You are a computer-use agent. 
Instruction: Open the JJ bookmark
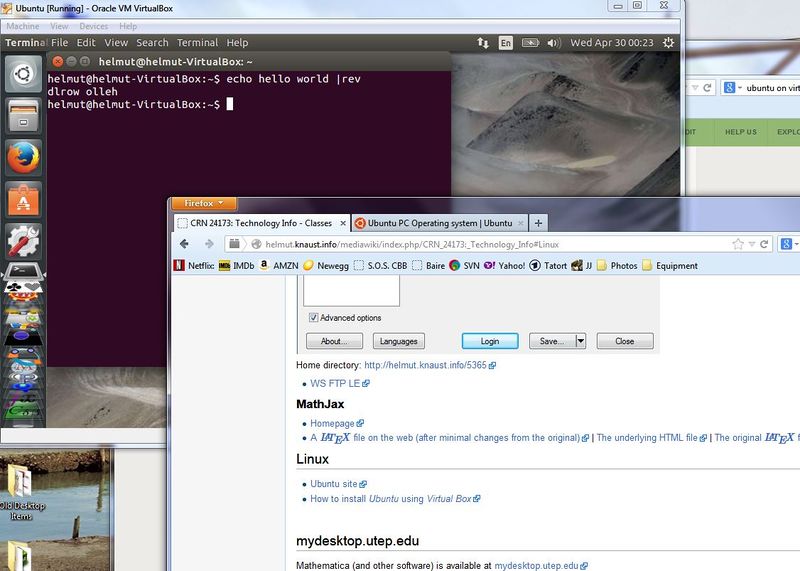582,265
